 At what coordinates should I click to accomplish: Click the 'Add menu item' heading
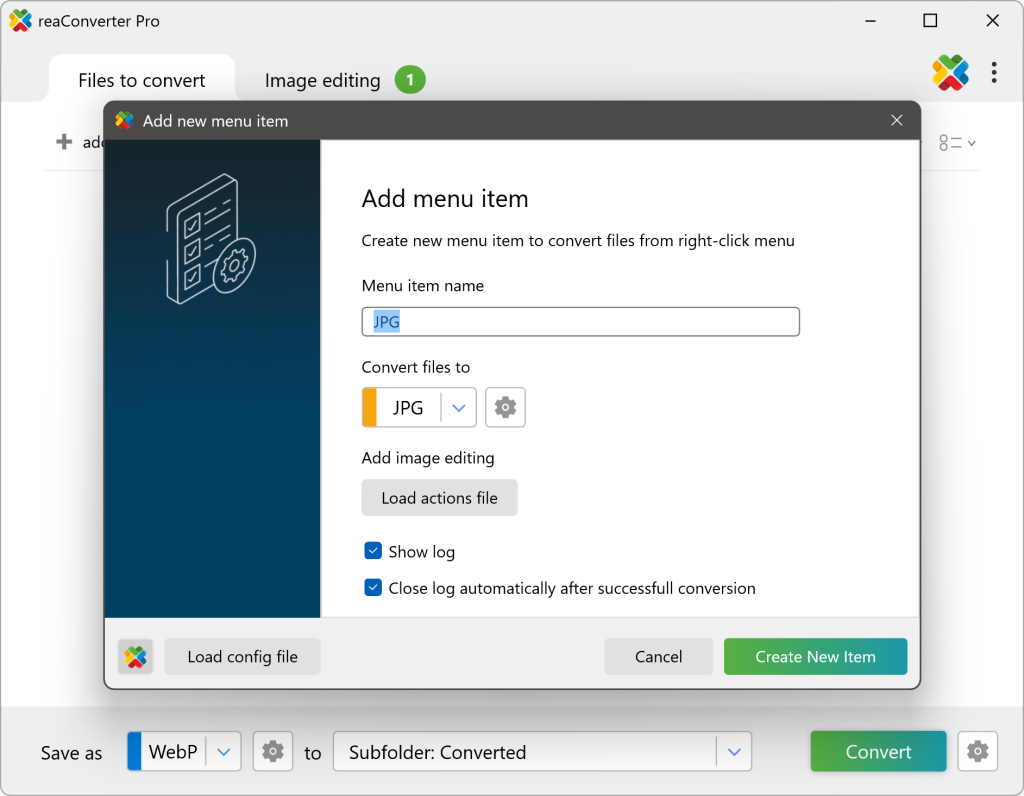click(x=445, y=199)
